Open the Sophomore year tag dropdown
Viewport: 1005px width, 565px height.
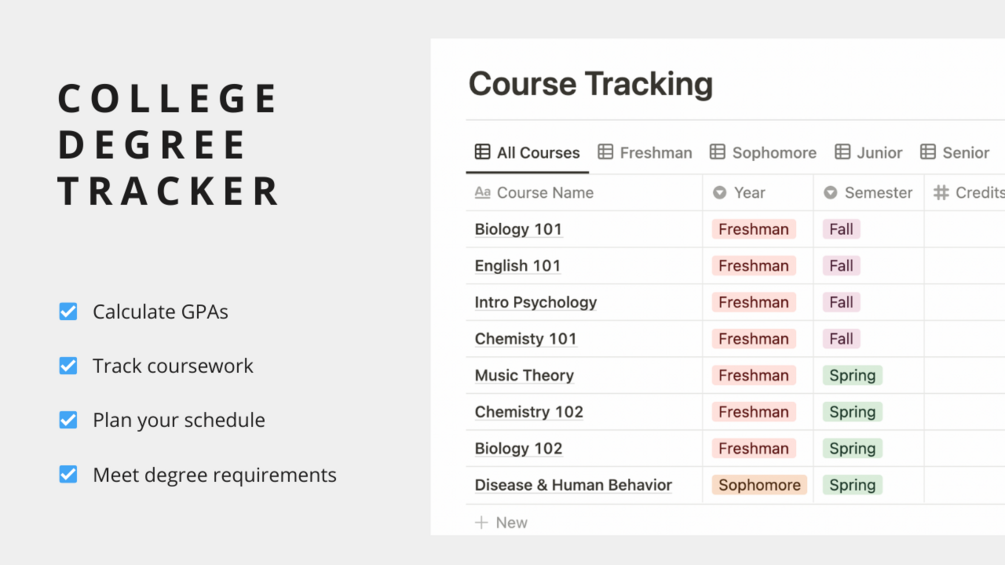click(759, 485)
